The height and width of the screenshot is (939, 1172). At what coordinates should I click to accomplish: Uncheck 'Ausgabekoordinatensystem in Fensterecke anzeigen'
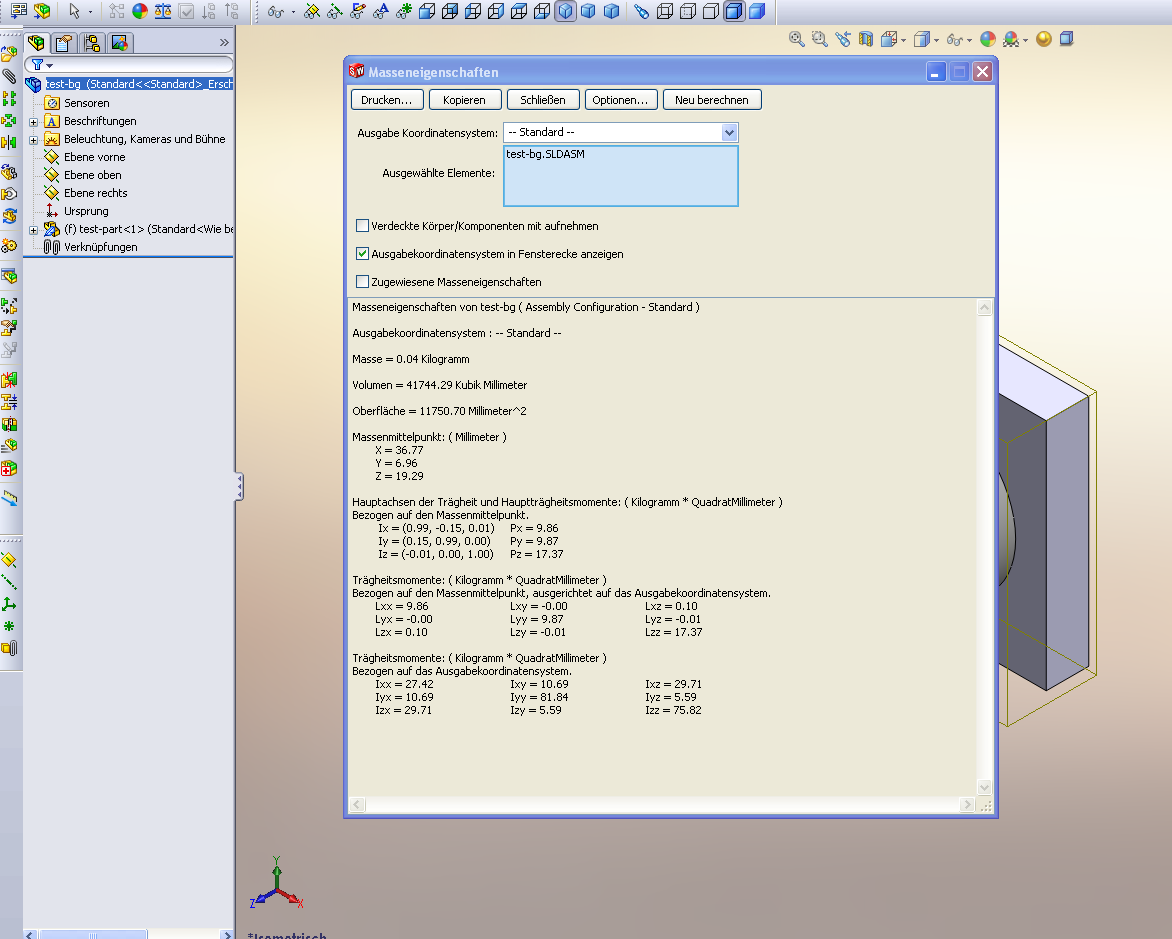[x=363, y=254]
